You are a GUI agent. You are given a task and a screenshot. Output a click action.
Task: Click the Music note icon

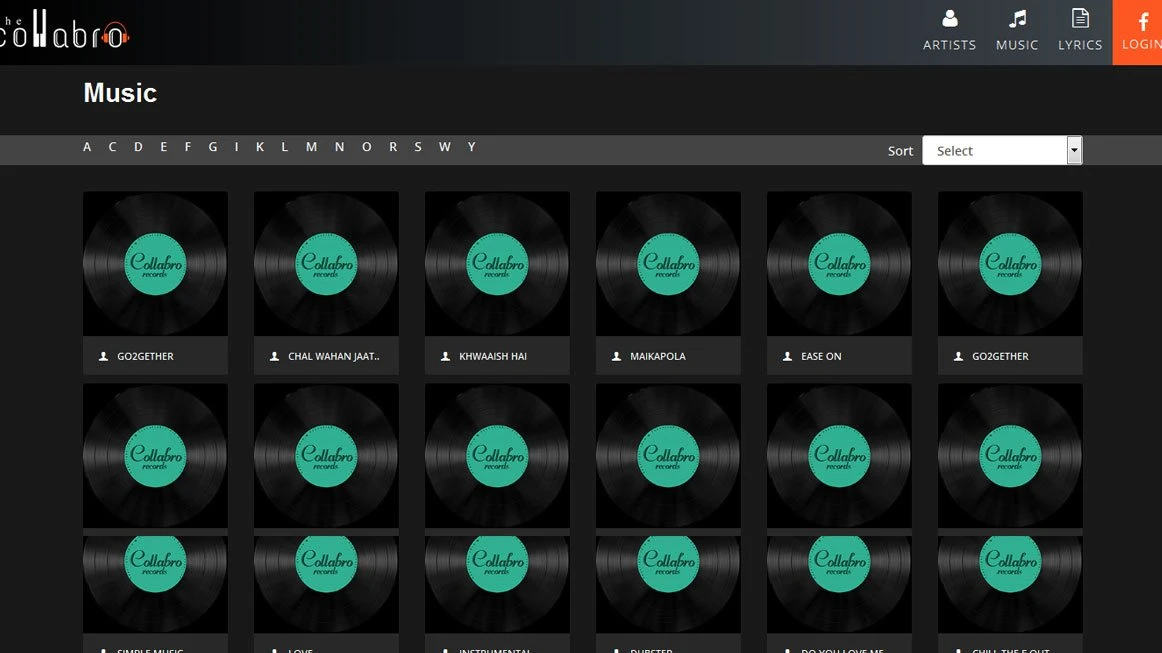point(1017,19)
